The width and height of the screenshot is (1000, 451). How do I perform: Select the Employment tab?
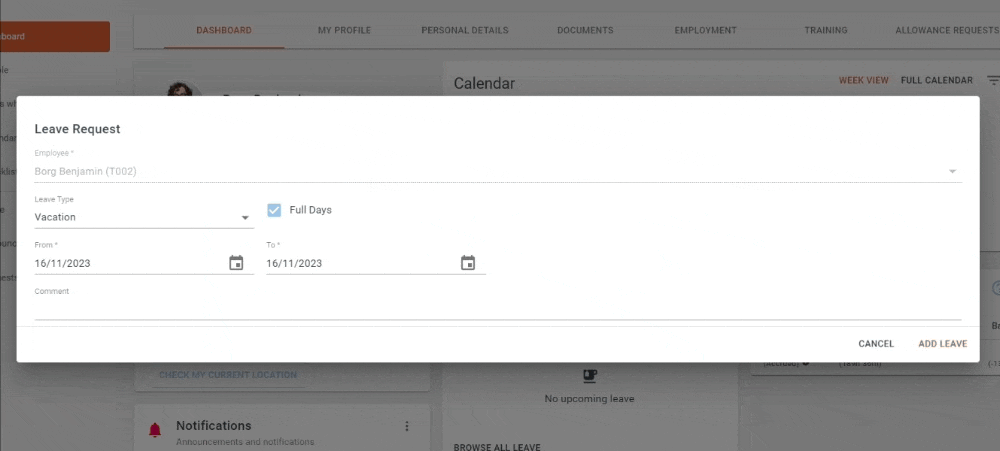tap(705, 30)
